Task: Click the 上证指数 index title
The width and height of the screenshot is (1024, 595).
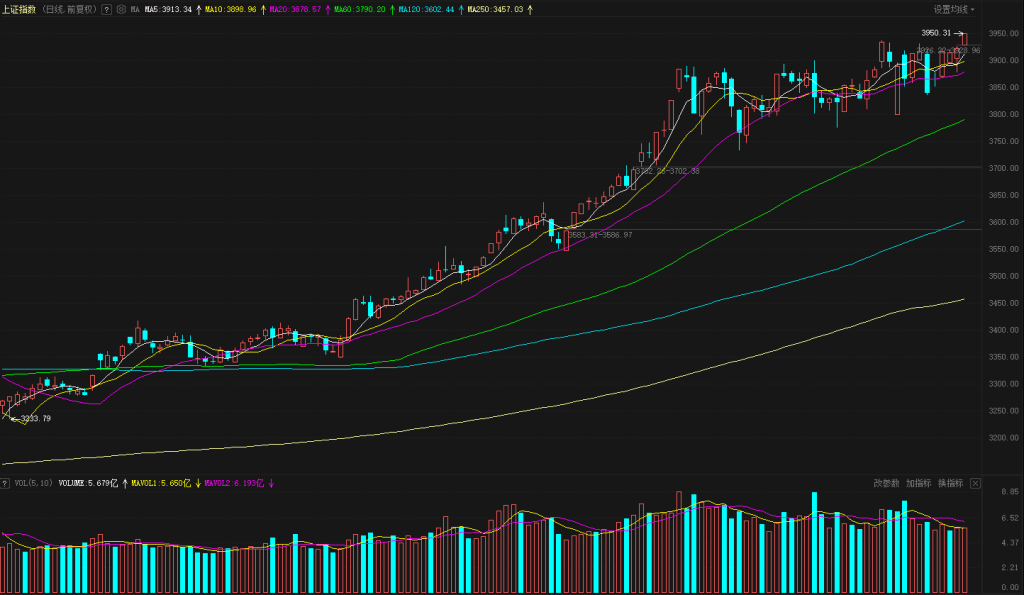Action: click(x=20, y=9)
